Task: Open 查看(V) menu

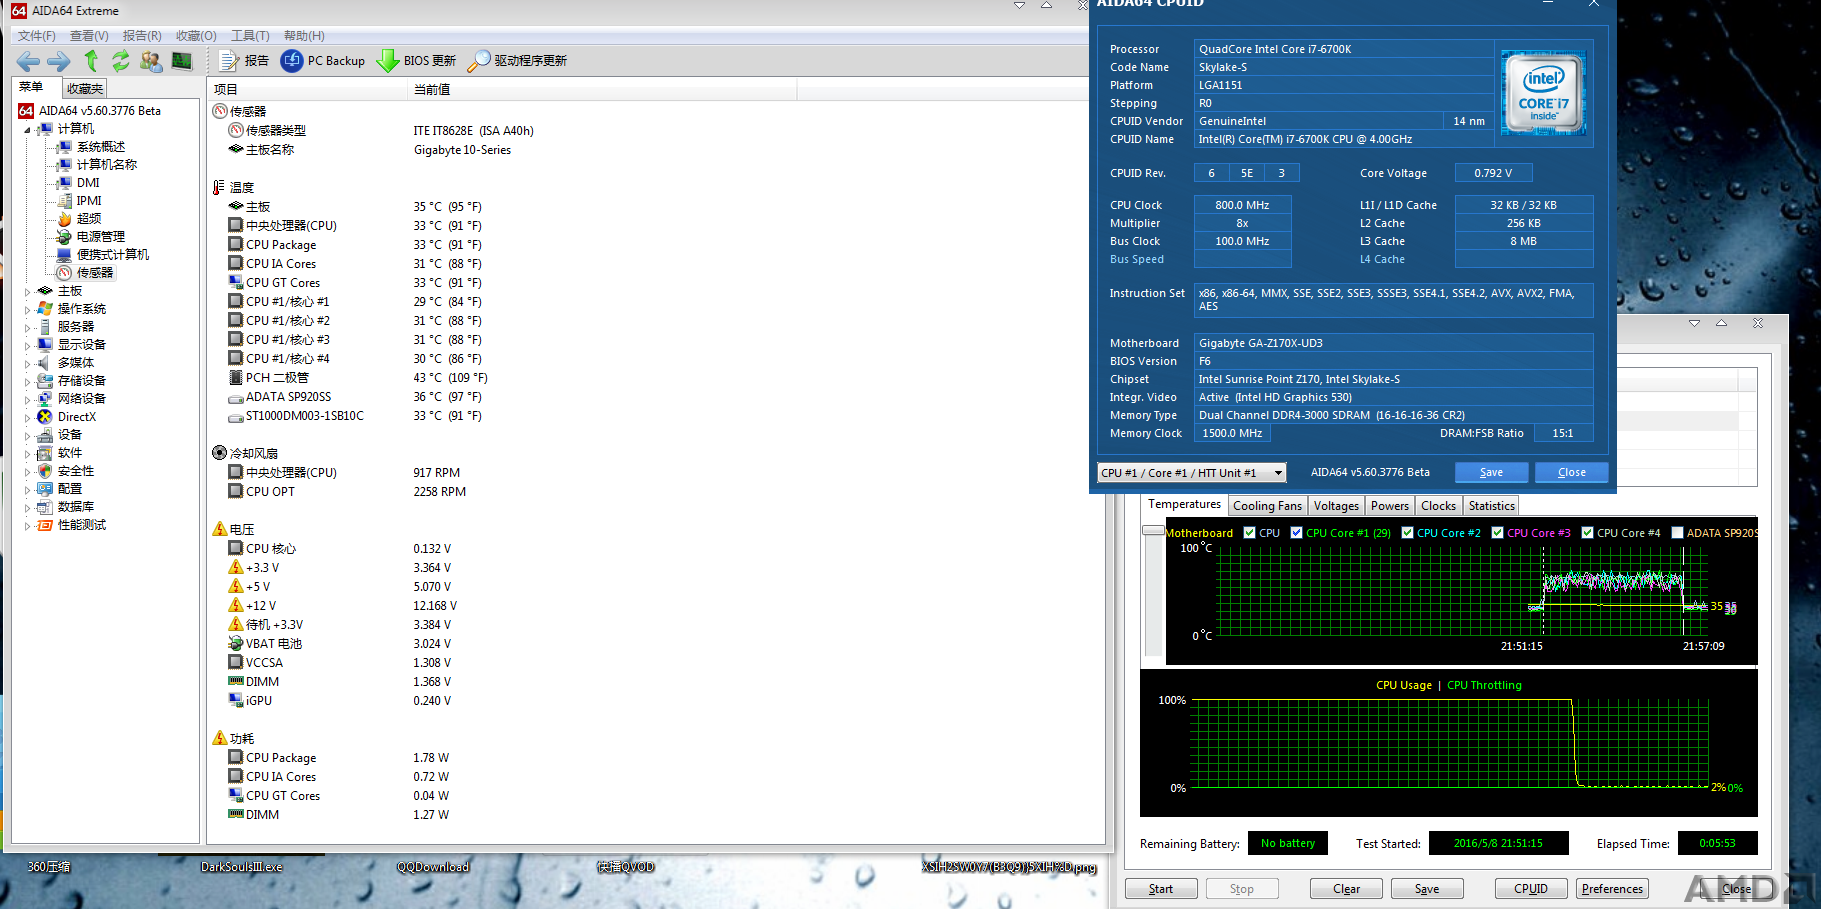Action: (89, 36)
